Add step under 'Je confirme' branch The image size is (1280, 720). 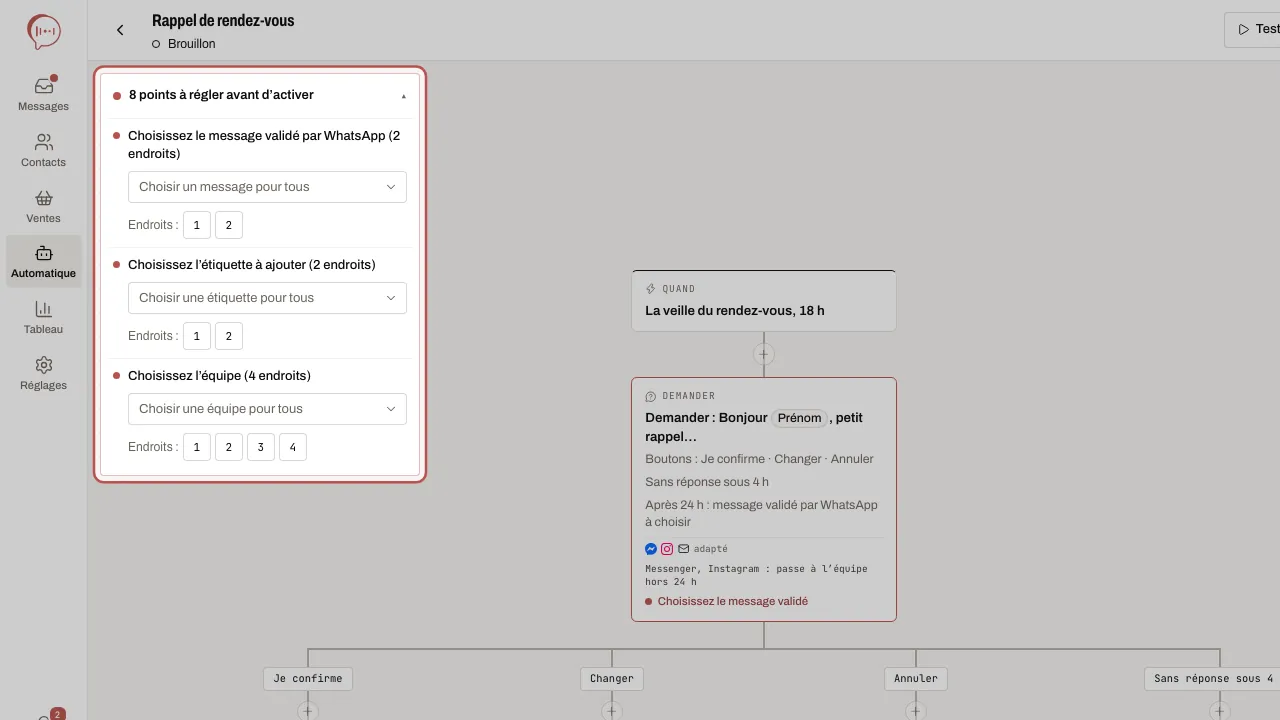(308, 711)
